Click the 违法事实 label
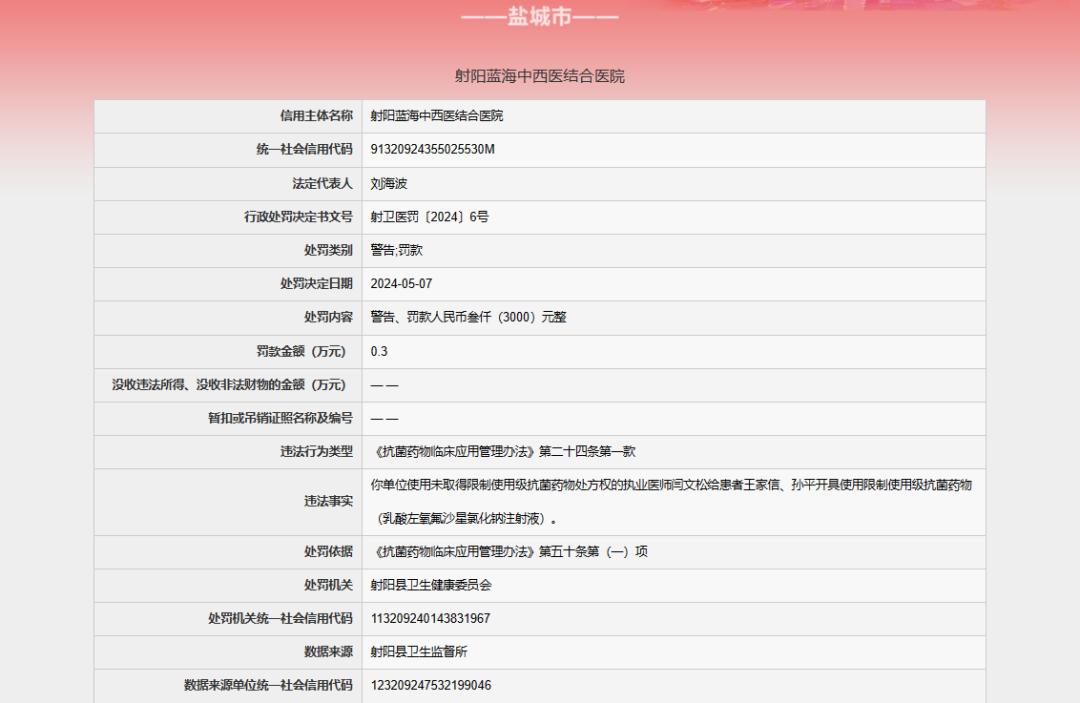 pyautogui.click(x=329, y=501)
